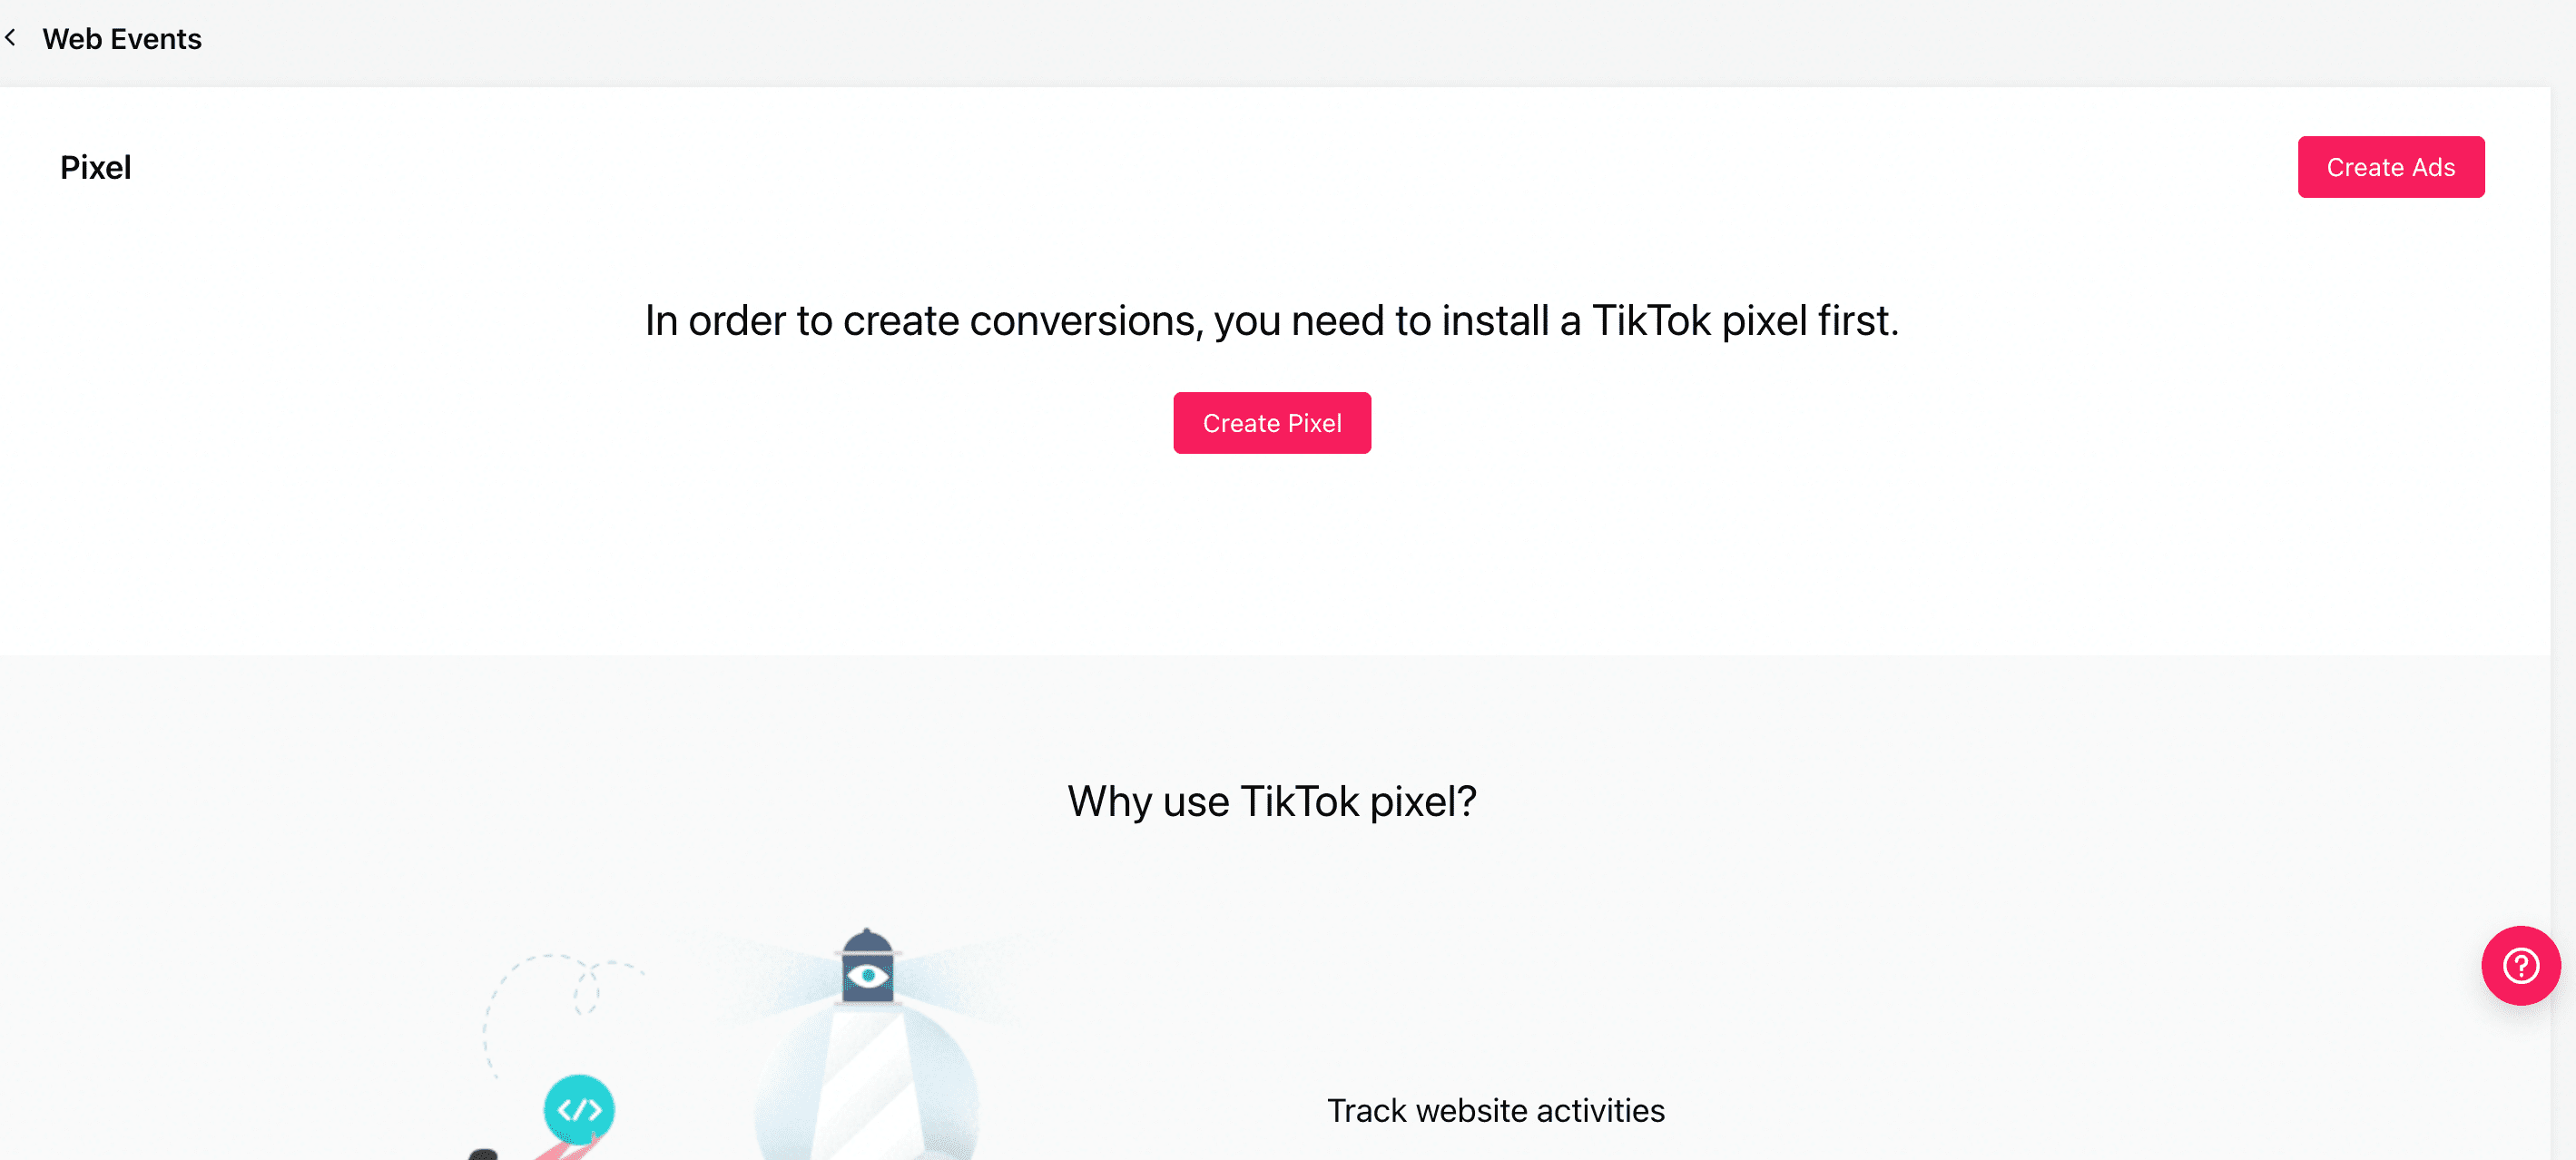Screen dimensions: 2576x1160
Task: Click the small black shape at bottom
Action: click(x=483, y=1153)
